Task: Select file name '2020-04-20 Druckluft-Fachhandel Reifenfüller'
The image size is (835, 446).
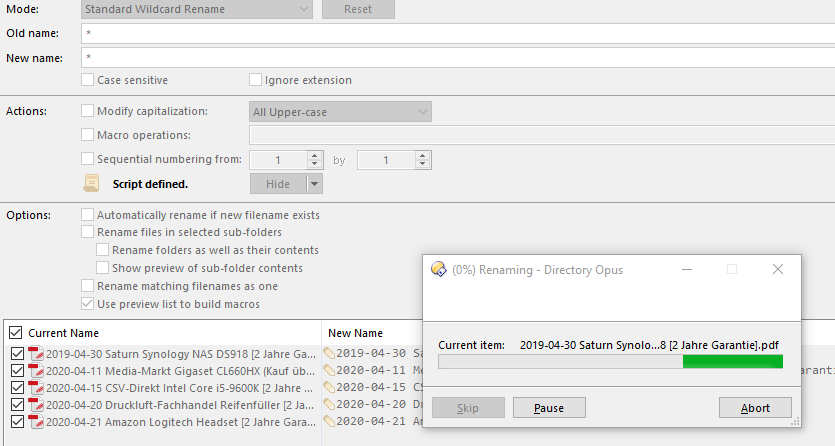Action: point(181,405)
